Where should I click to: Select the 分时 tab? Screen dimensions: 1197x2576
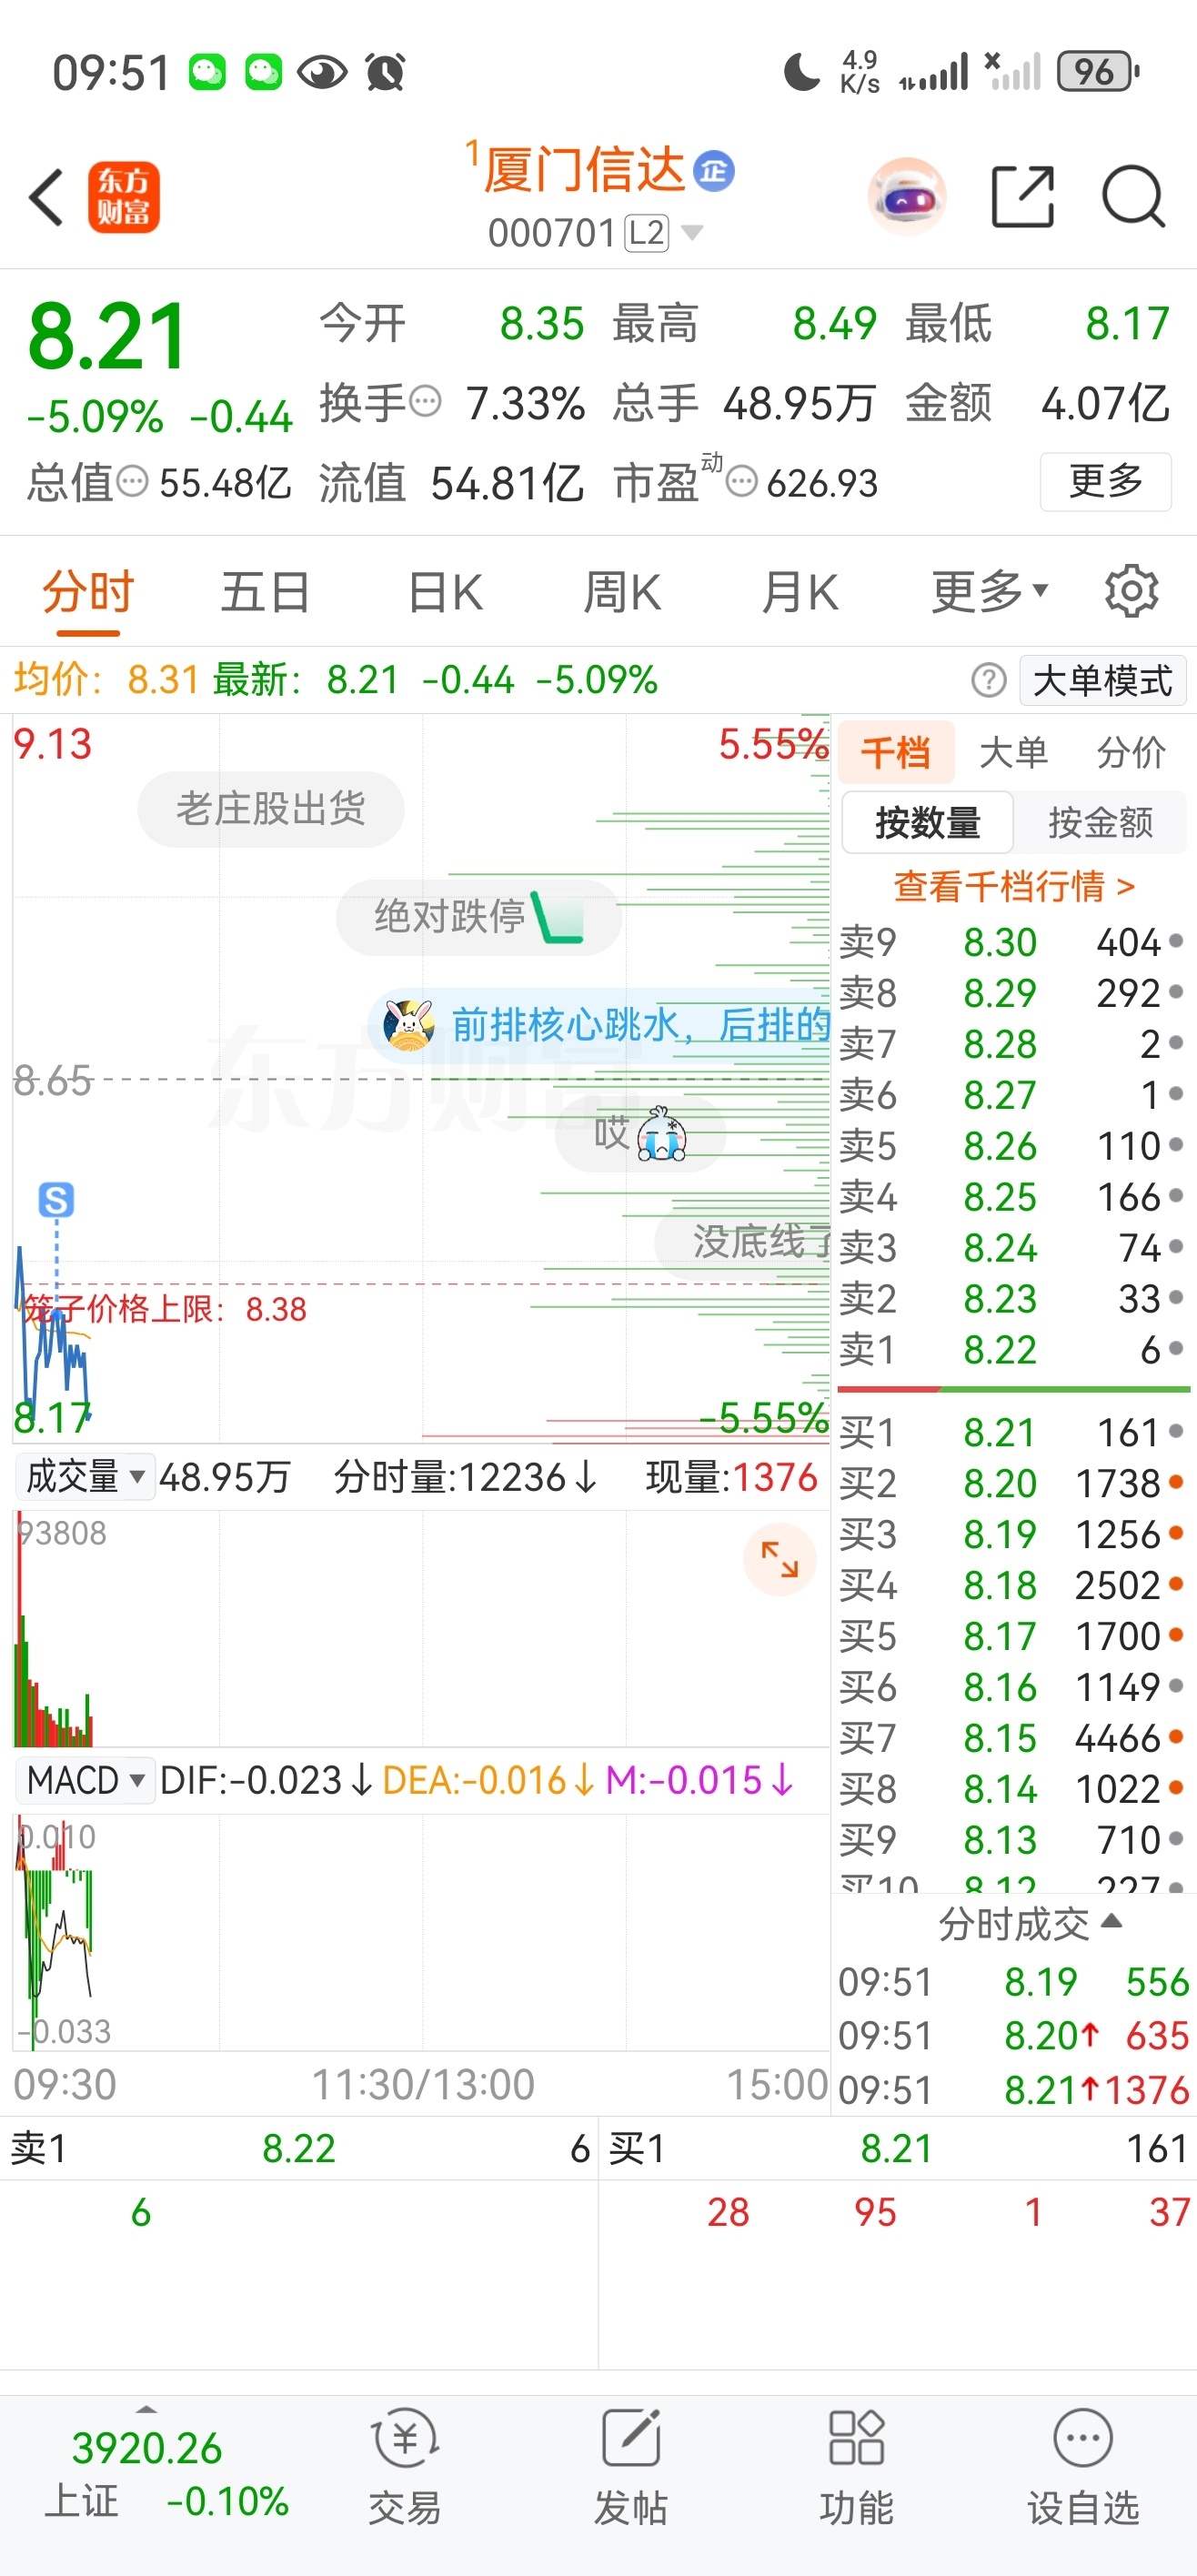click(x=88, y=592)
